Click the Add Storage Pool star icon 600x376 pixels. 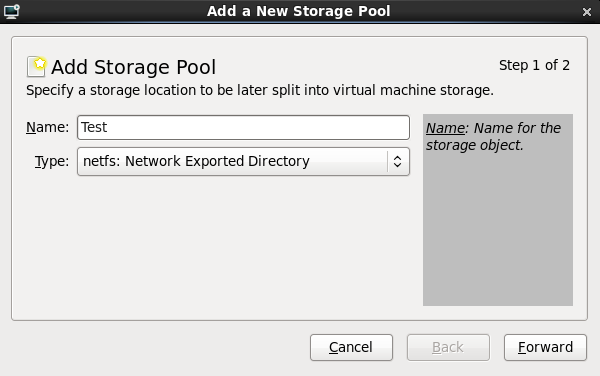[36, 66]
